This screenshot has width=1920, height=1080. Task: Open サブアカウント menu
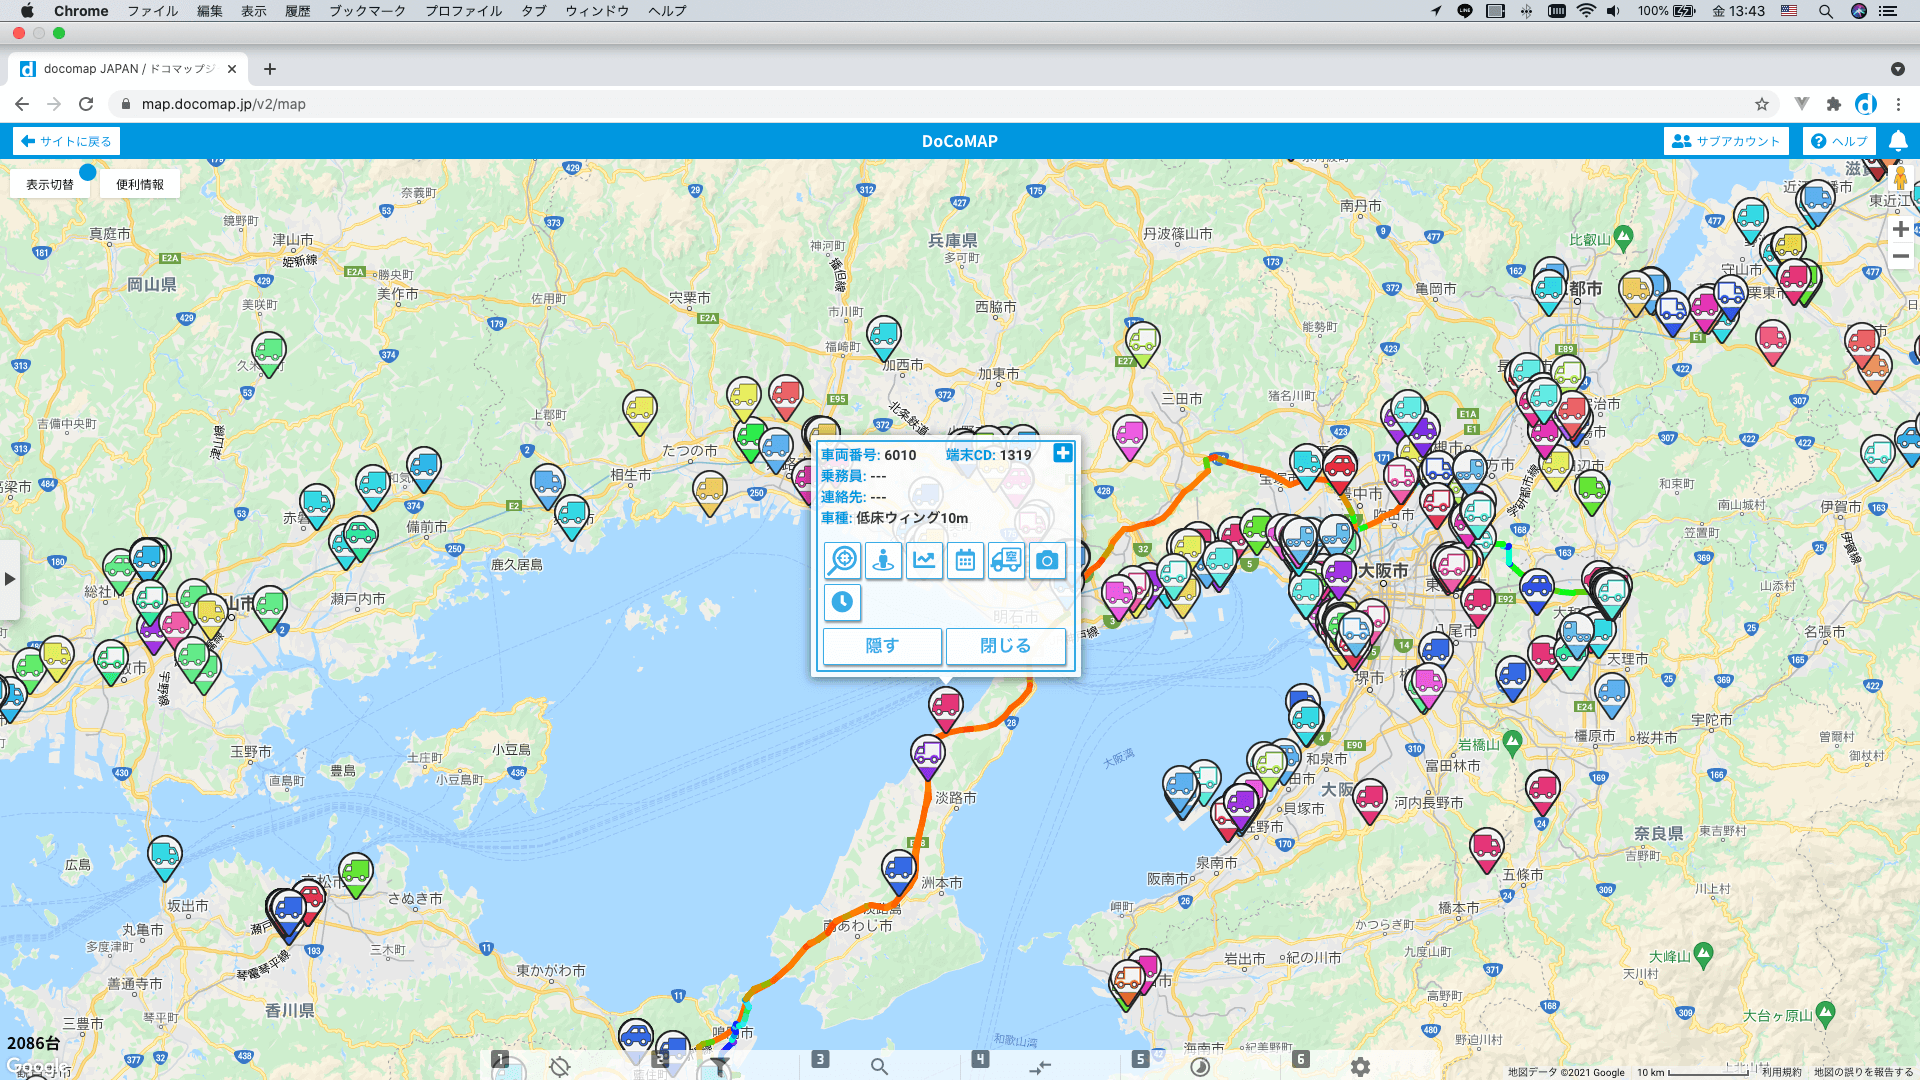[x=1726, y=141]
